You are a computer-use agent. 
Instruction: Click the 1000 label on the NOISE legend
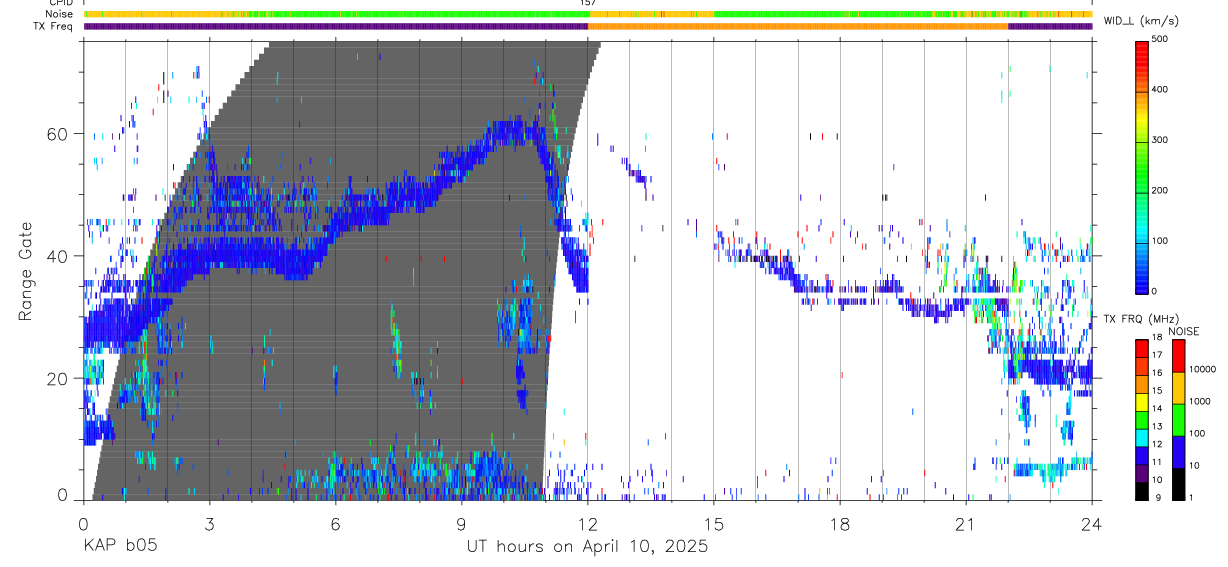[1200, 401]
